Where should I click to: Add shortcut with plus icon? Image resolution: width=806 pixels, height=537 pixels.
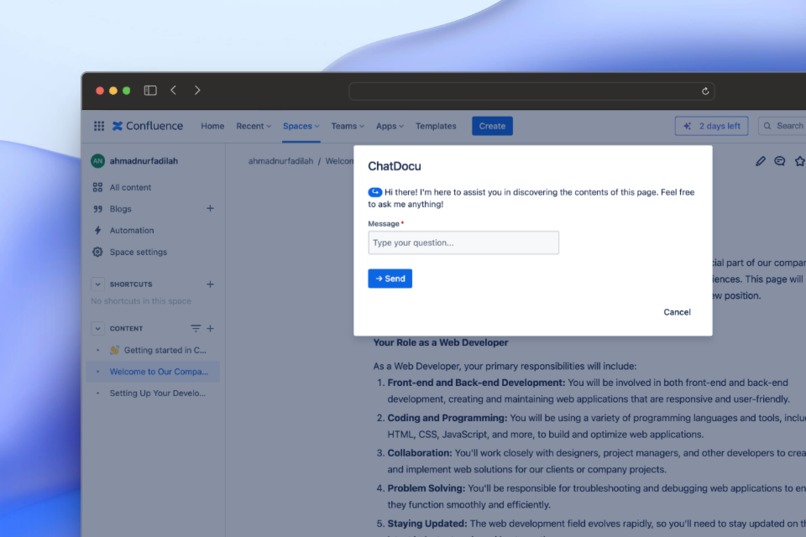pos(210,284)
